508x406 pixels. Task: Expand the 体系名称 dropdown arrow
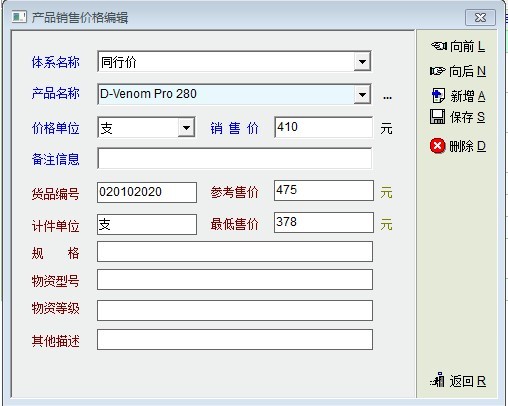[362, 61]
